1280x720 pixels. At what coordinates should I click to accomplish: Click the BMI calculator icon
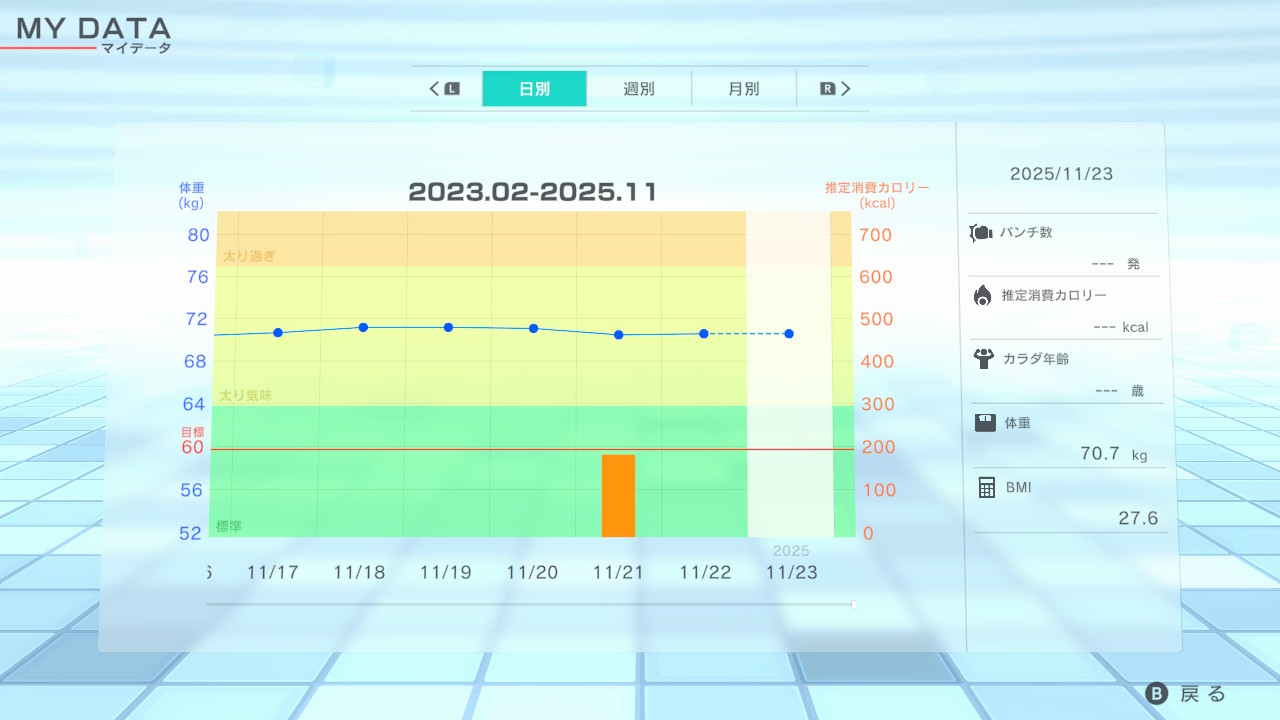click(987, 487)
